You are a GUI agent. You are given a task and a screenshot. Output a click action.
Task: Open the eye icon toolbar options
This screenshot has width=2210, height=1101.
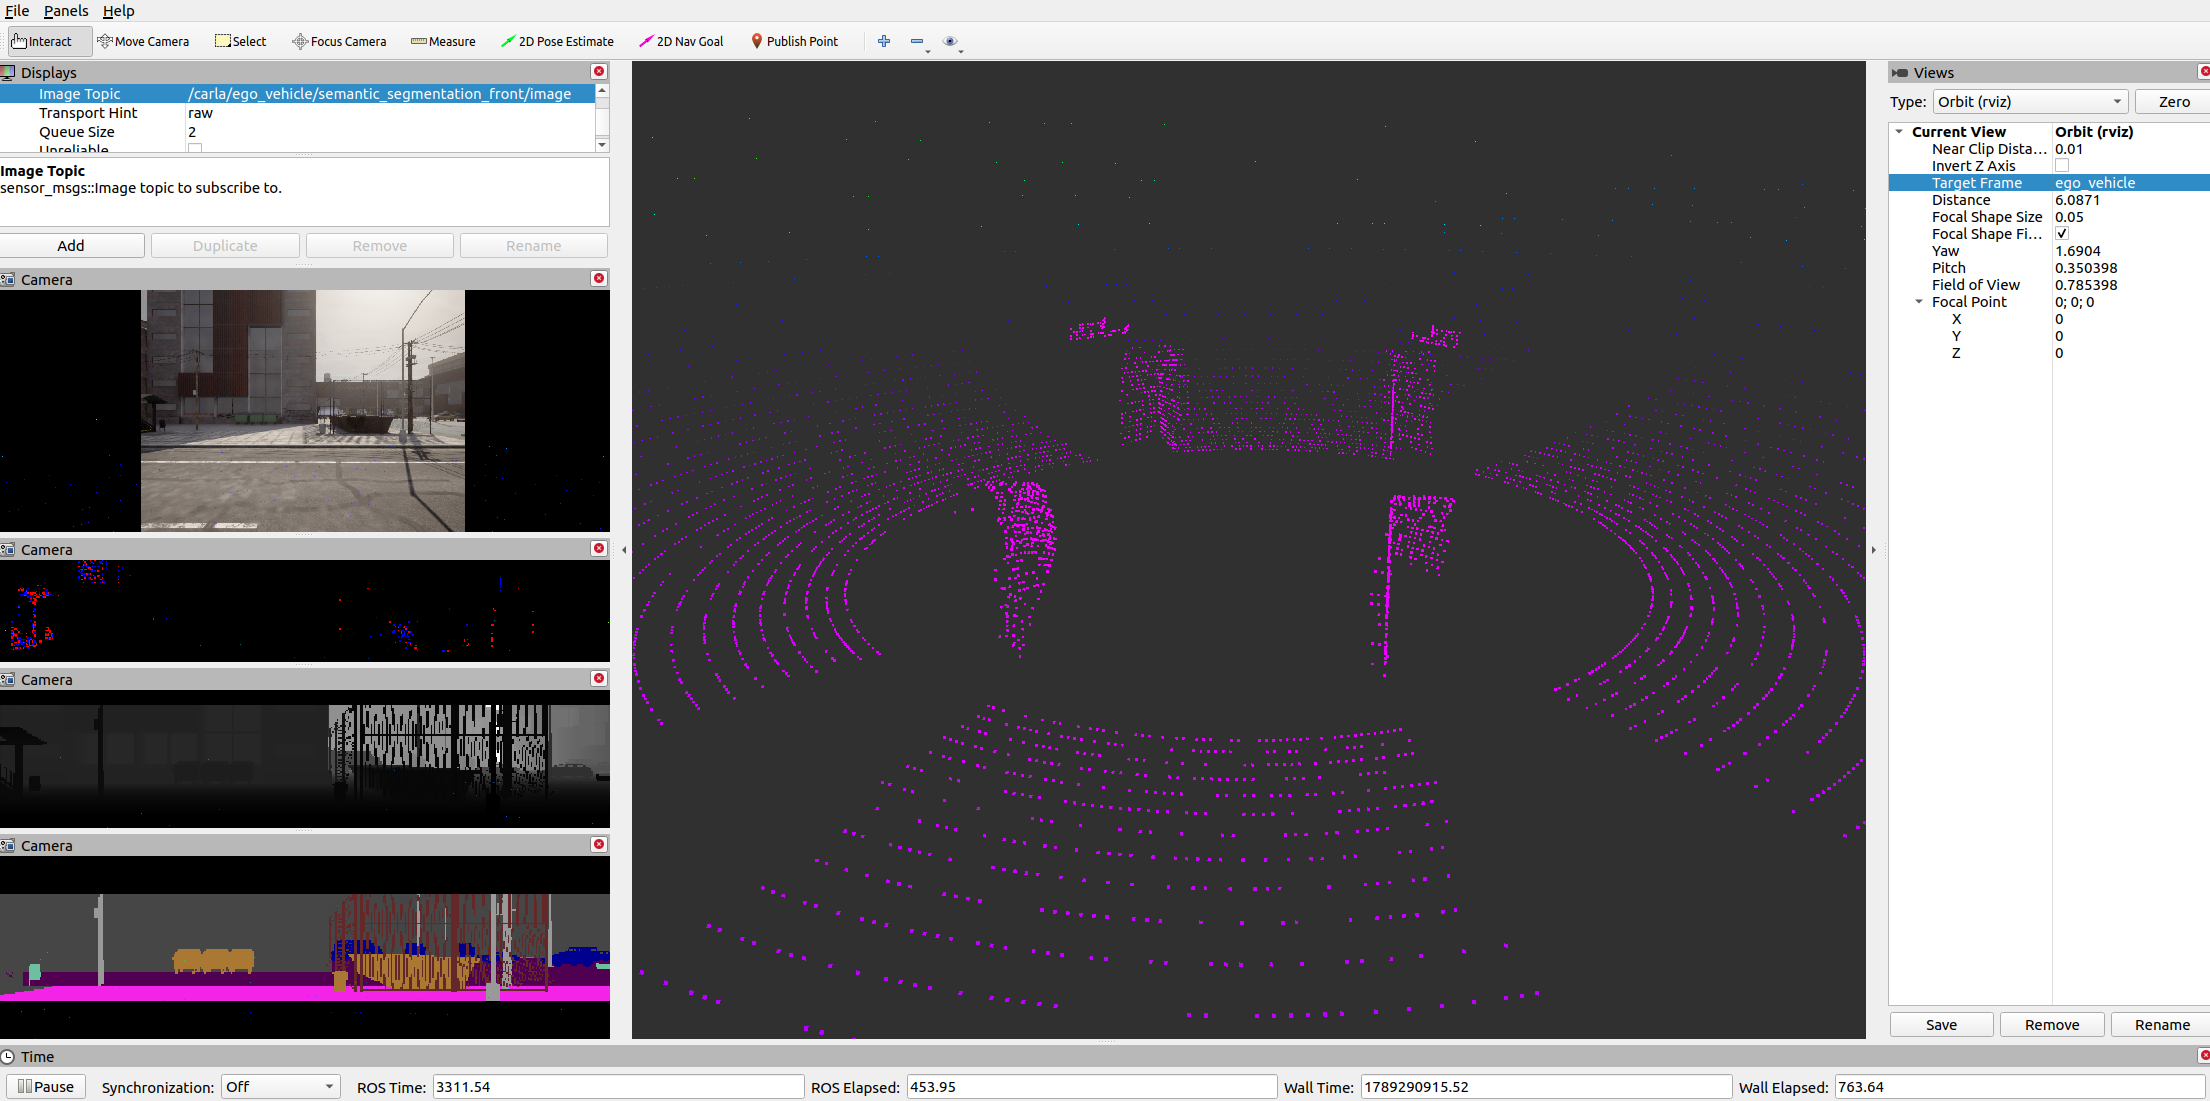pyautogui.click(x=950, y=41)
